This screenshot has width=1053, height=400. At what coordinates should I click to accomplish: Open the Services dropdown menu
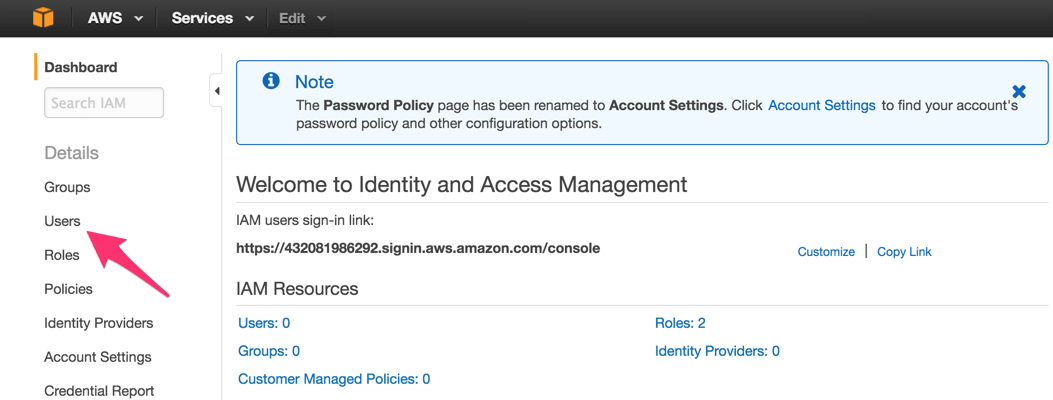[x=212, y=18]
